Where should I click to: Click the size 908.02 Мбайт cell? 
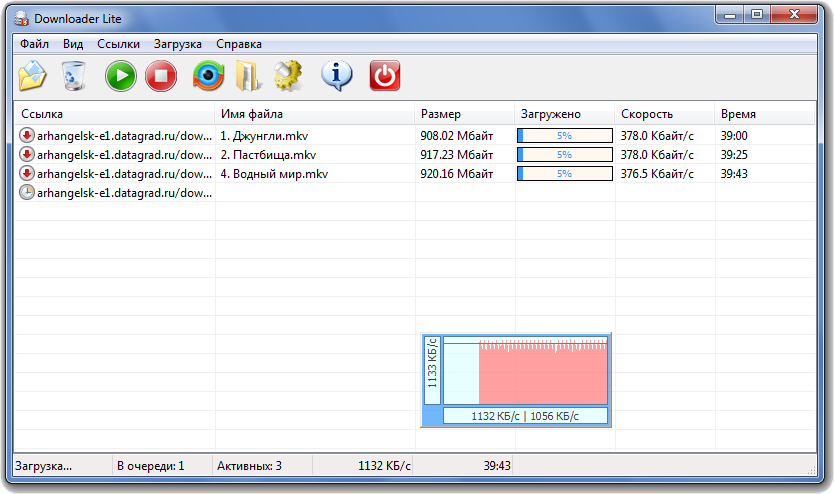click(456, 136)
